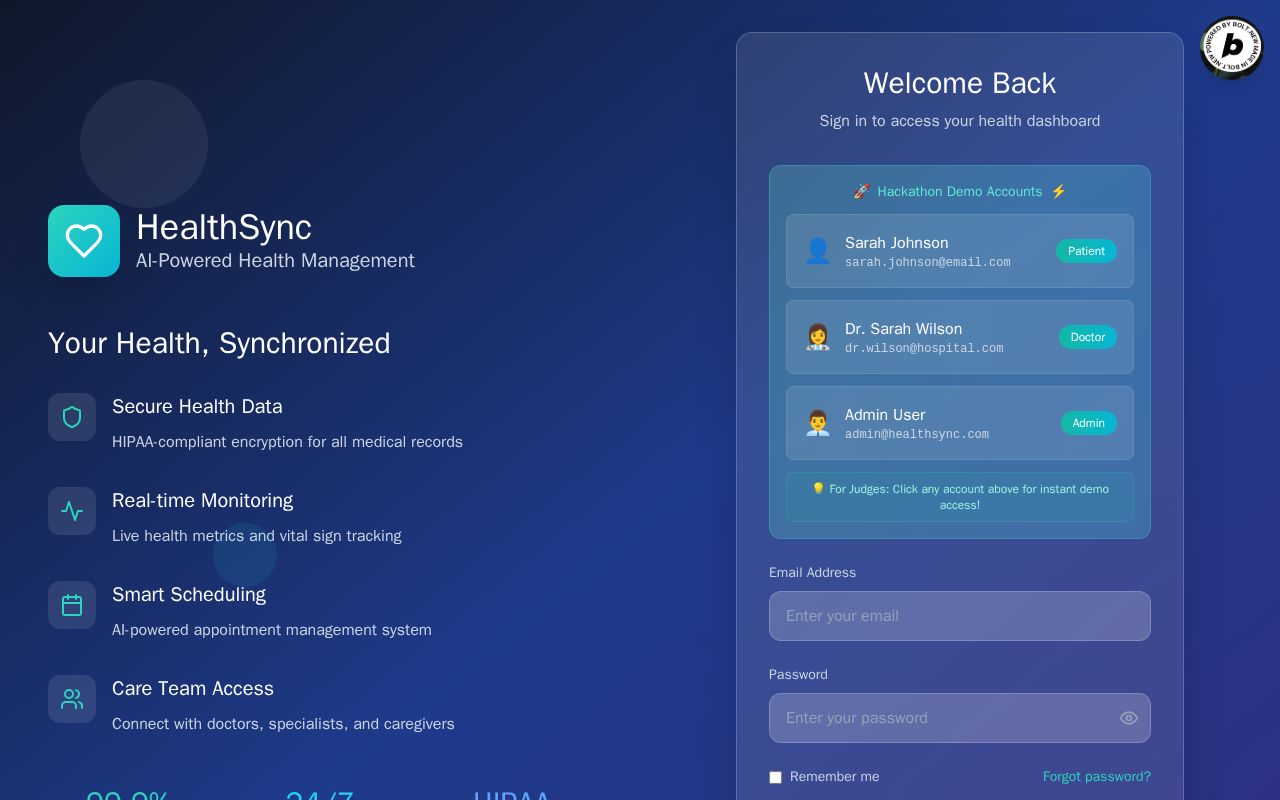Click the Remember me label
This screenshot has height=800, width=1280.
point(835,777)
